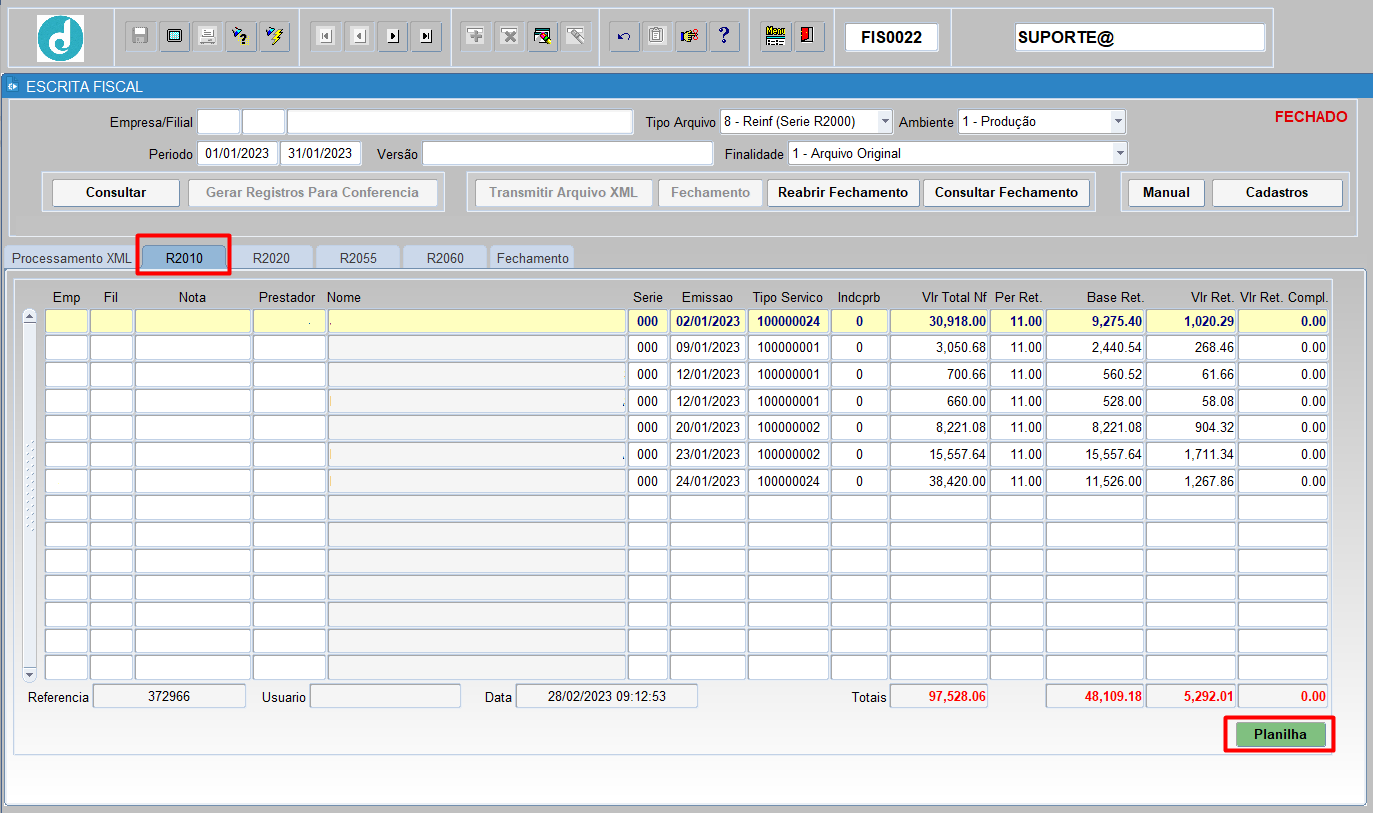The image size is (1373, 813).
Task: Open the Ambiente dropdown
Action: pos(1118,122)
